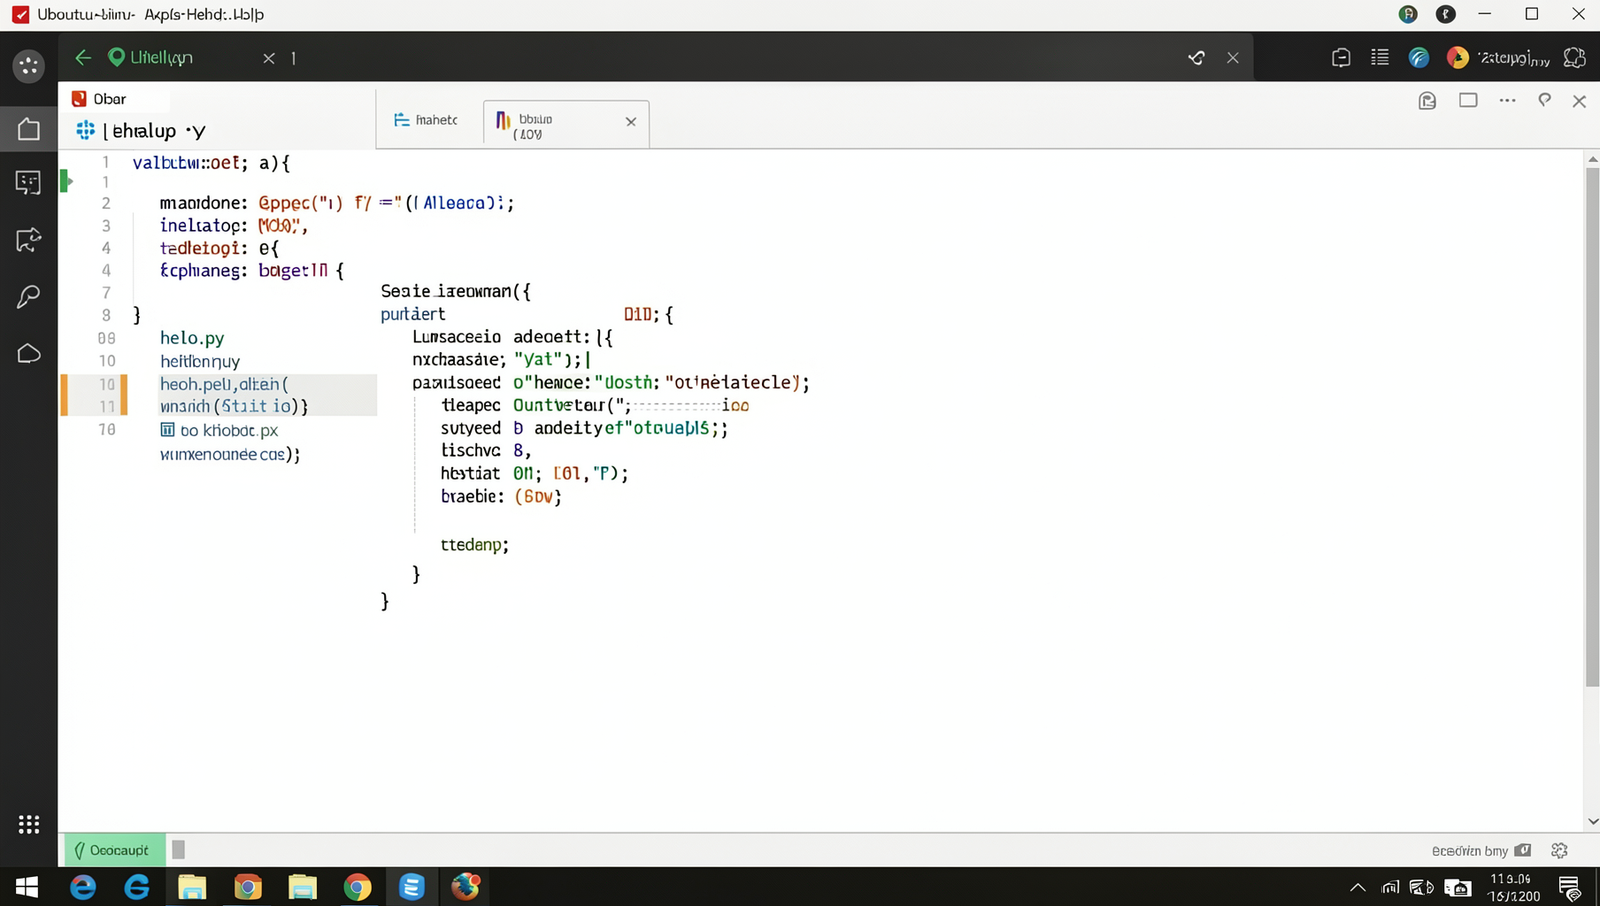Click the scrollbar down arrow
The width and height of the screenshot is (1600, 906).
click(x=1592, y=822)
